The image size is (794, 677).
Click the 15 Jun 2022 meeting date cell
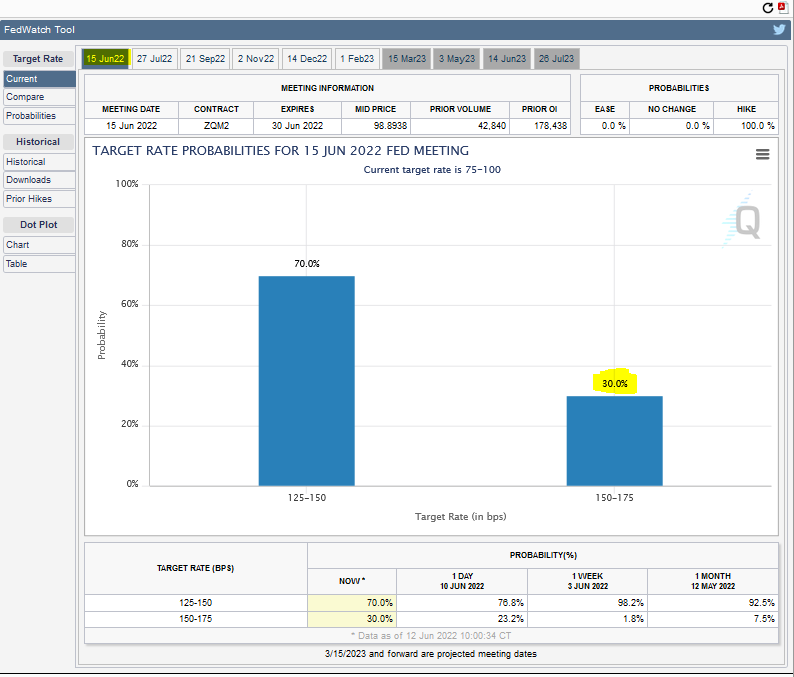pyautogui.click(x=131, y=126)
